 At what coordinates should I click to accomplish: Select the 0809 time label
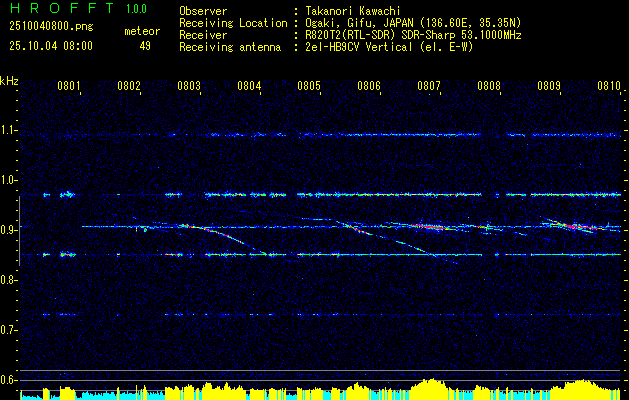(548, 86)
